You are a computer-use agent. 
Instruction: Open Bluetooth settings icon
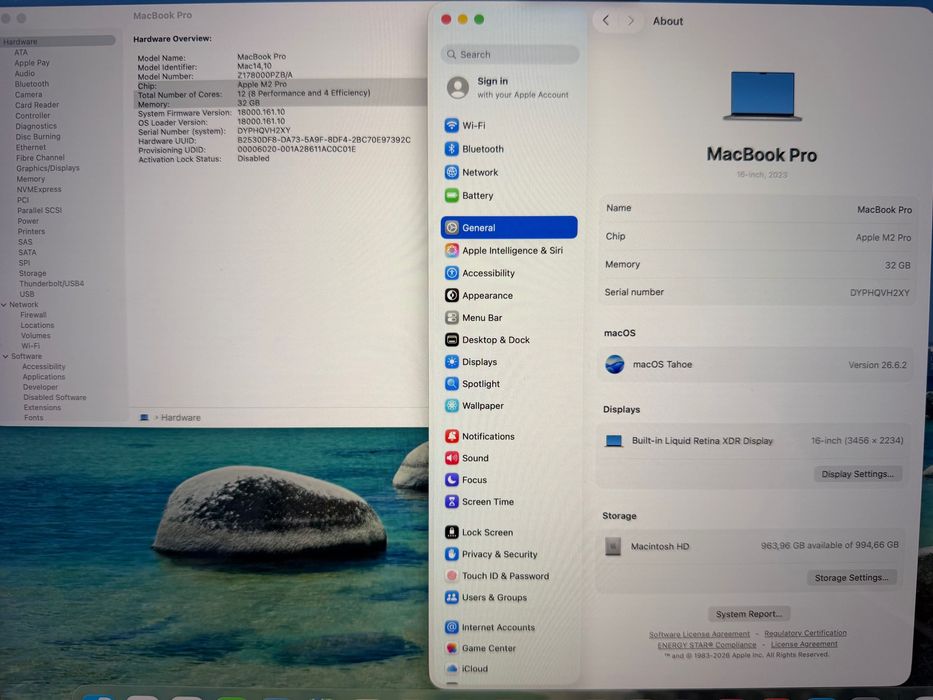point(452,149)
